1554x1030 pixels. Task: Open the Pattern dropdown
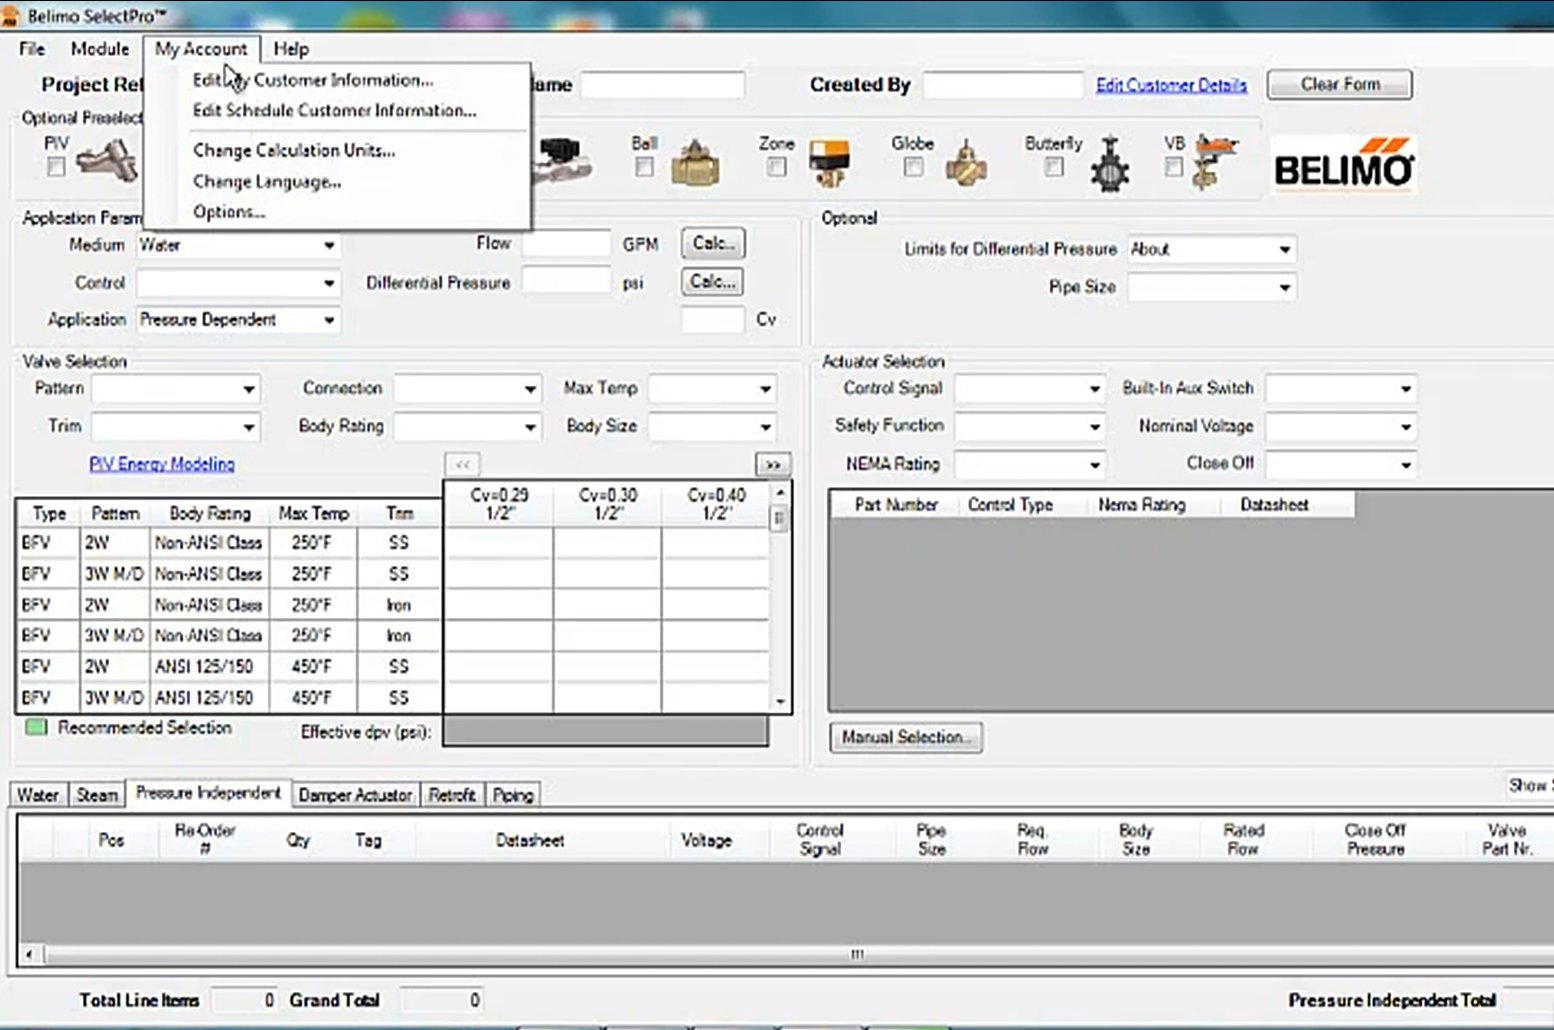[x=175, y=389]
